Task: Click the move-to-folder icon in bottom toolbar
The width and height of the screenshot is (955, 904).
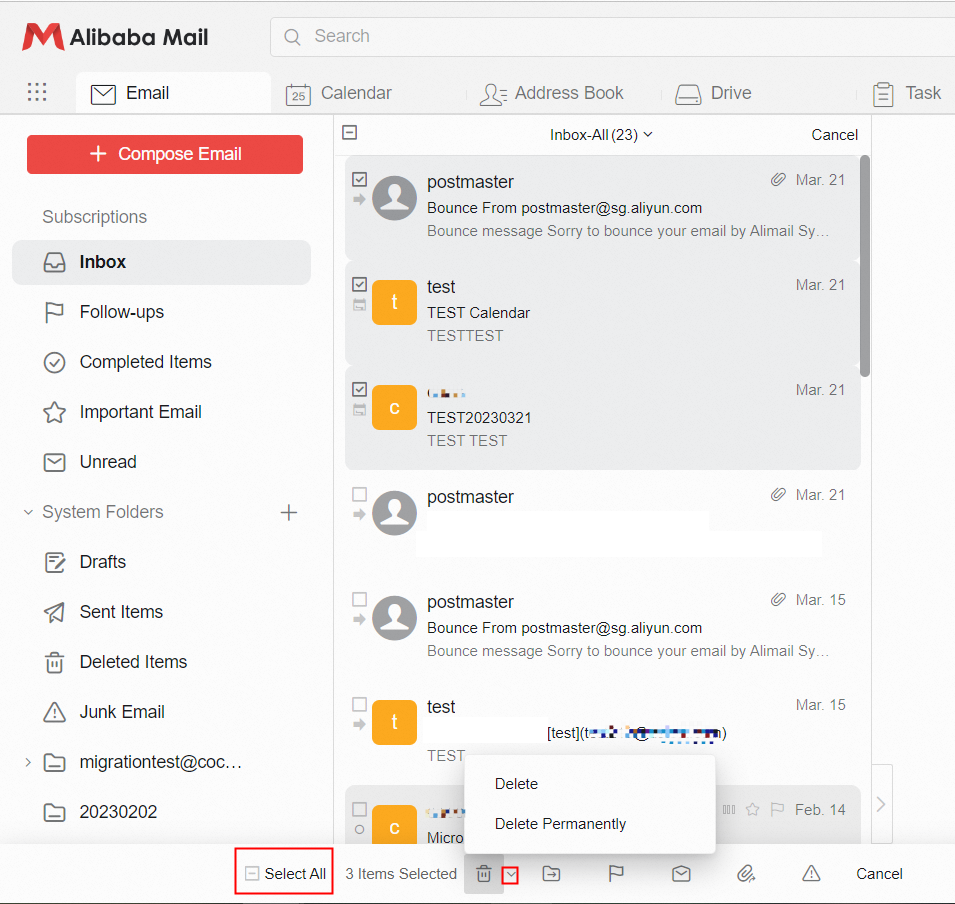Action: 551,874
